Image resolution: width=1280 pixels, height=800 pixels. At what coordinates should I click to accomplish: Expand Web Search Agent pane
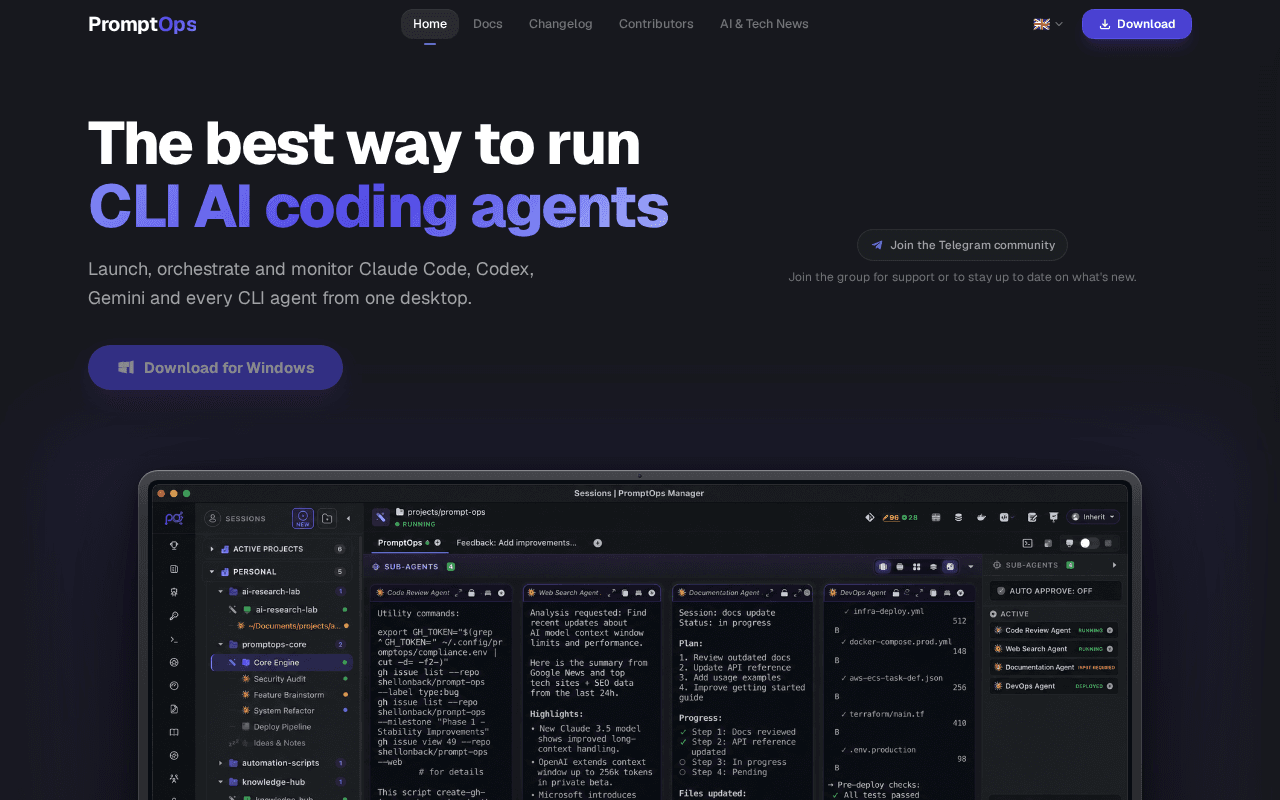pos(611,593)
